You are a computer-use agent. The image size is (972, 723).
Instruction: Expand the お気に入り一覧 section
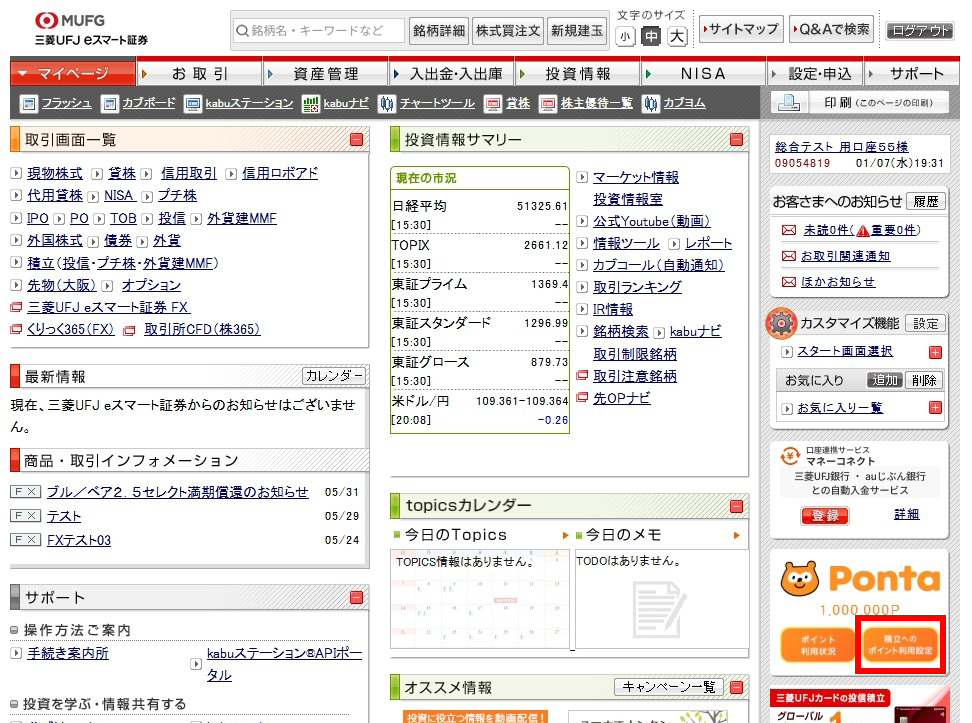(x=935, y=408)
